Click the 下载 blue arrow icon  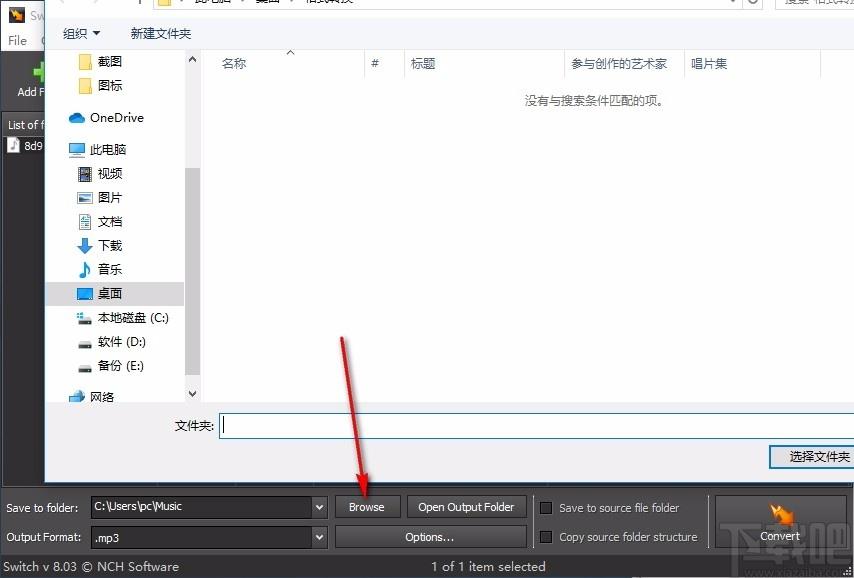[x=84, y=246]
